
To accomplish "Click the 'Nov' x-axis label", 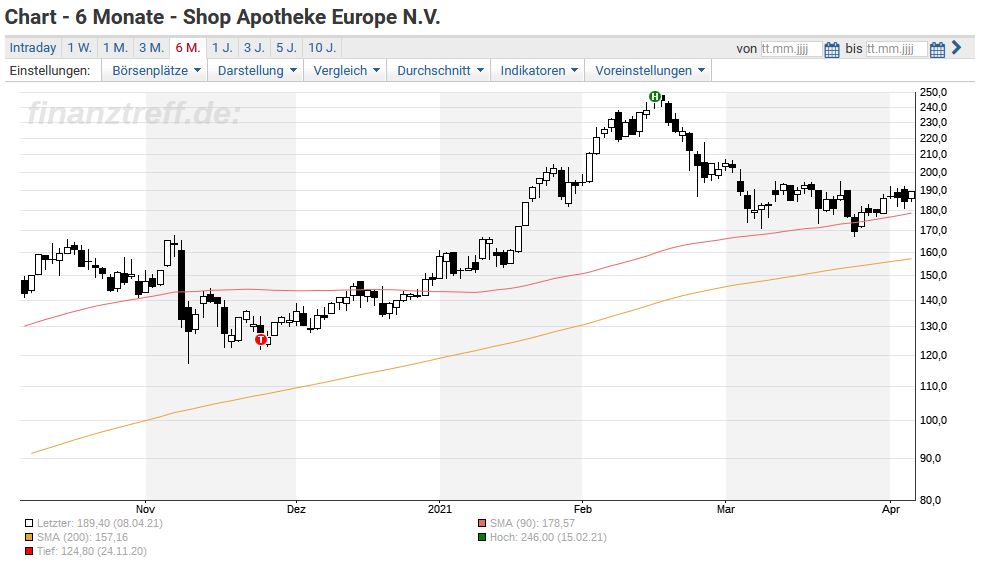I will [x=145, y=509].
